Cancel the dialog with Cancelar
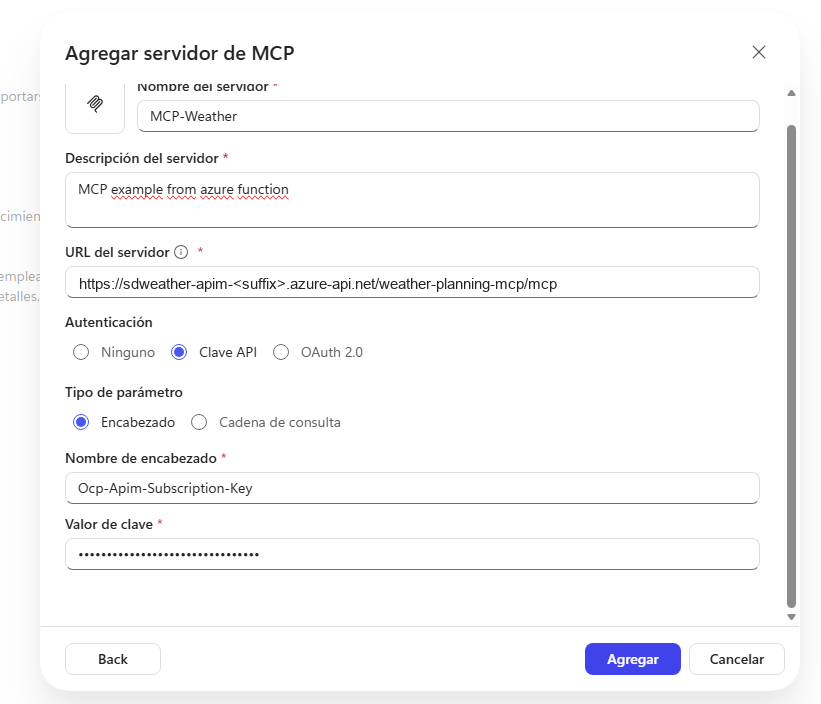This screenshot has width=821, height=704. tap(737, 659)
